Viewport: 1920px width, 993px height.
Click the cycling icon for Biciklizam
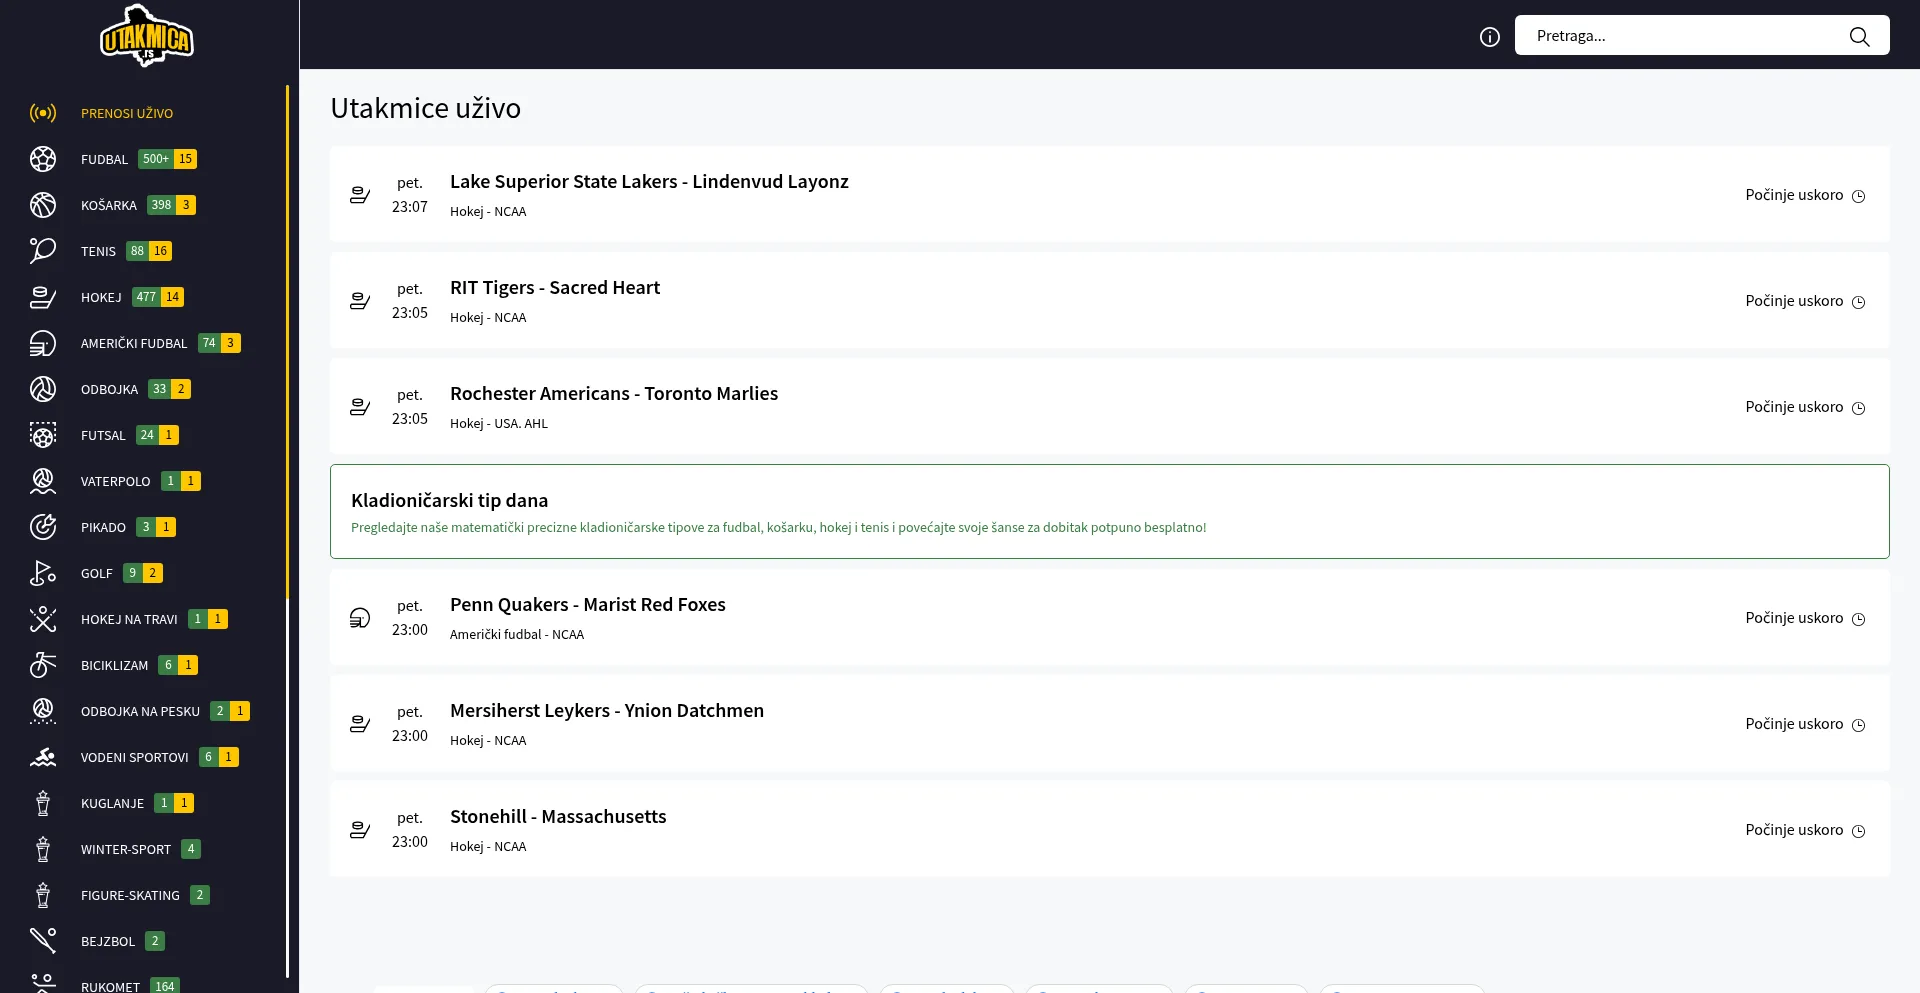pos(43,665)
